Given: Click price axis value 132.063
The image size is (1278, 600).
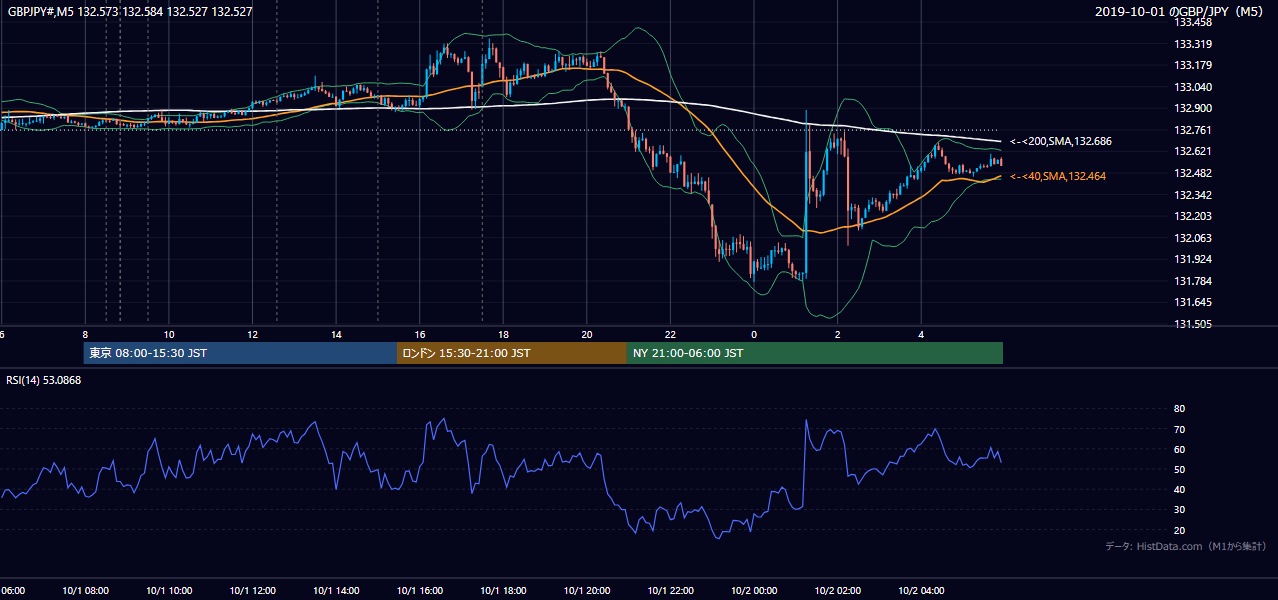Looking at the screenshot, I should 1193,238.
